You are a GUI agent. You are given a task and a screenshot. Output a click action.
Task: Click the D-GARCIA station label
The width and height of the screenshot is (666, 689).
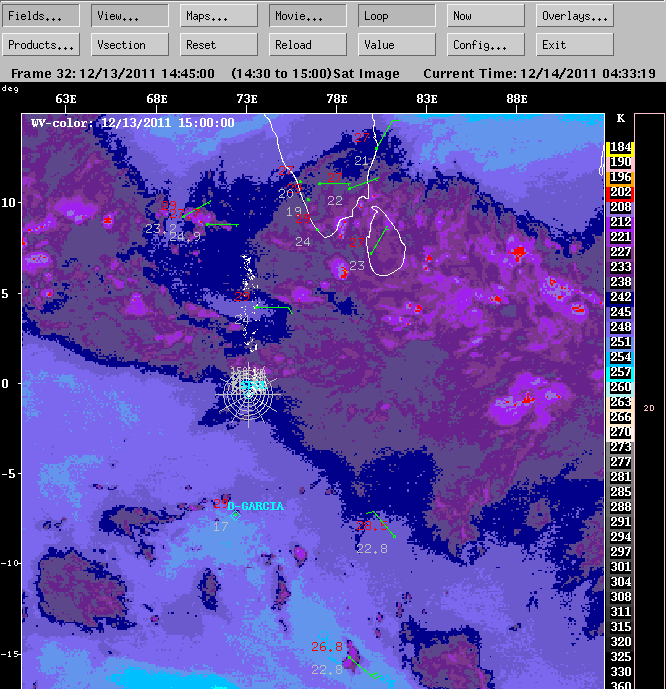pyautogui.click(x=255, y=506)
